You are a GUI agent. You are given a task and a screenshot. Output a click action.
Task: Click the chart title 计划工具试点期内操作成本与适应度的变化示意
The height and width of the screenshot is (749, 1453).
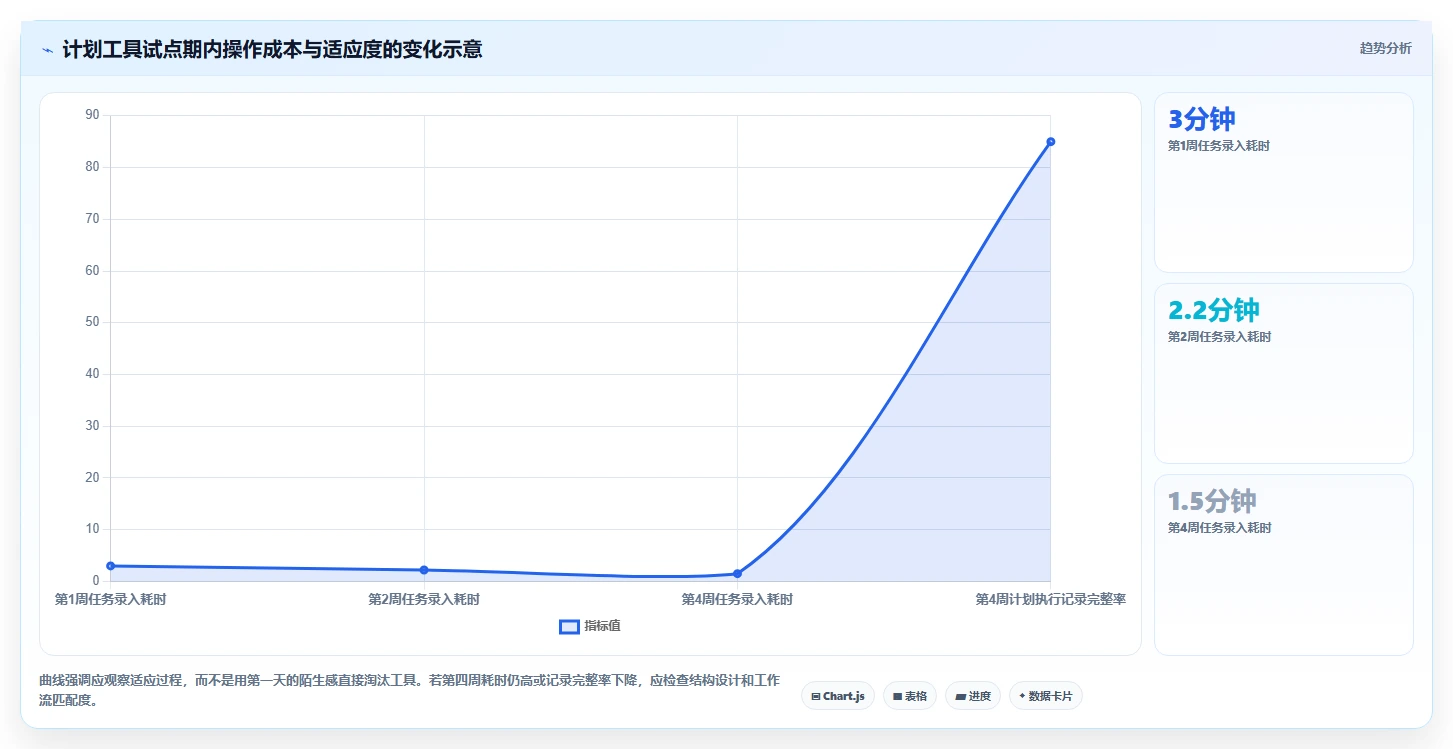coord(272,49)
